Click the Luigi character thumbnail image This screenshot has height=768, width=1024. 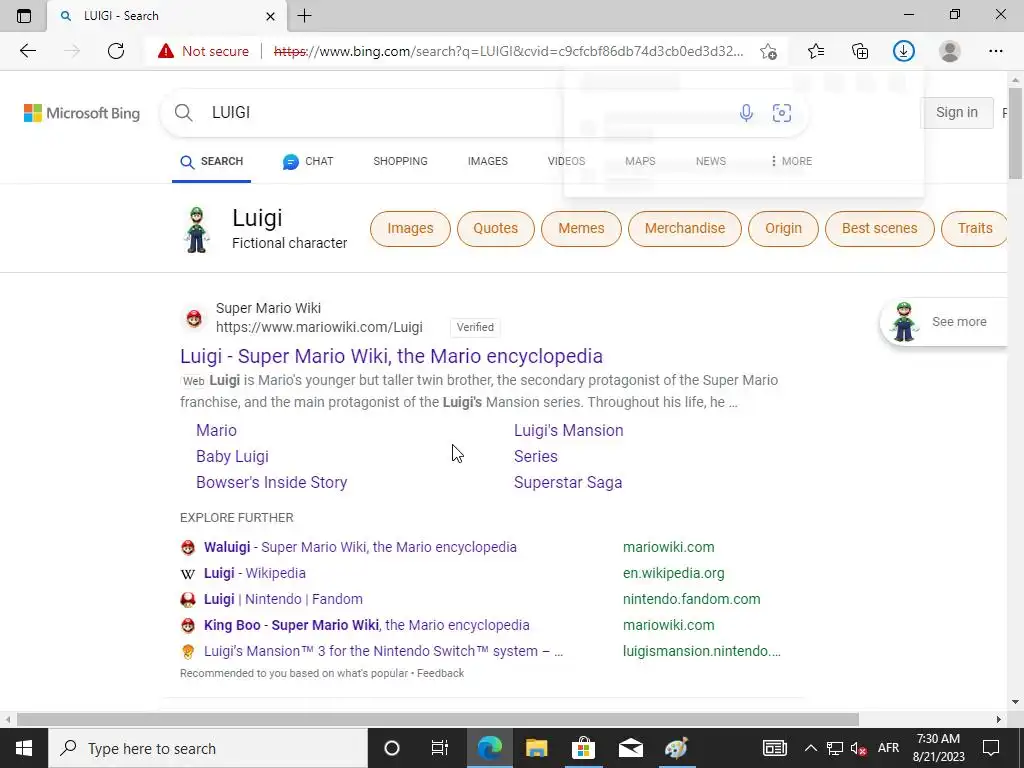pyautogui.click(x=197, y=230)
